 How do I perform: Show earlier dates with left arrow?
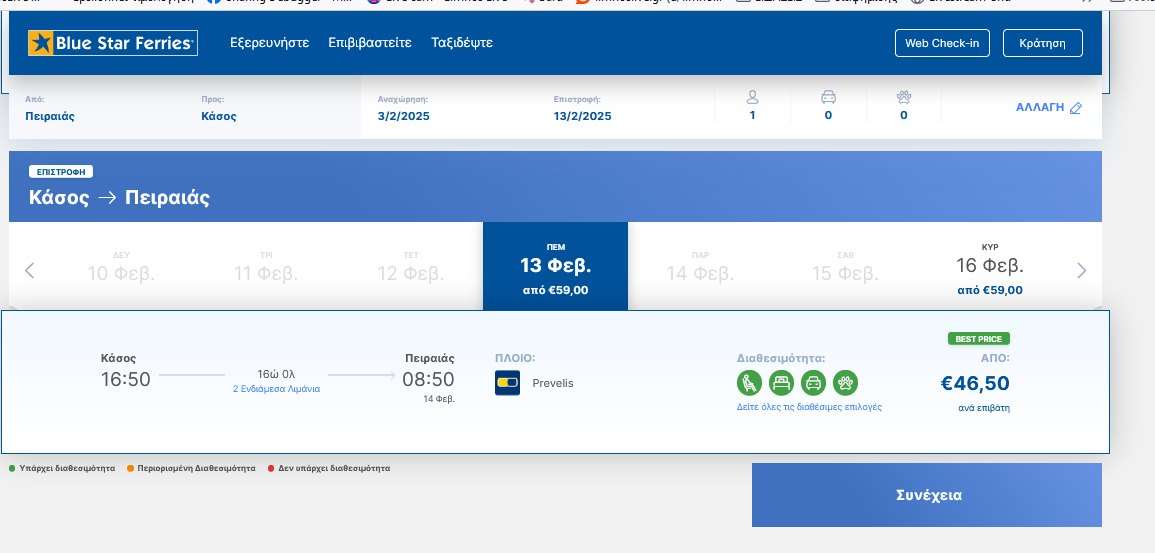[x=30, y=270]
